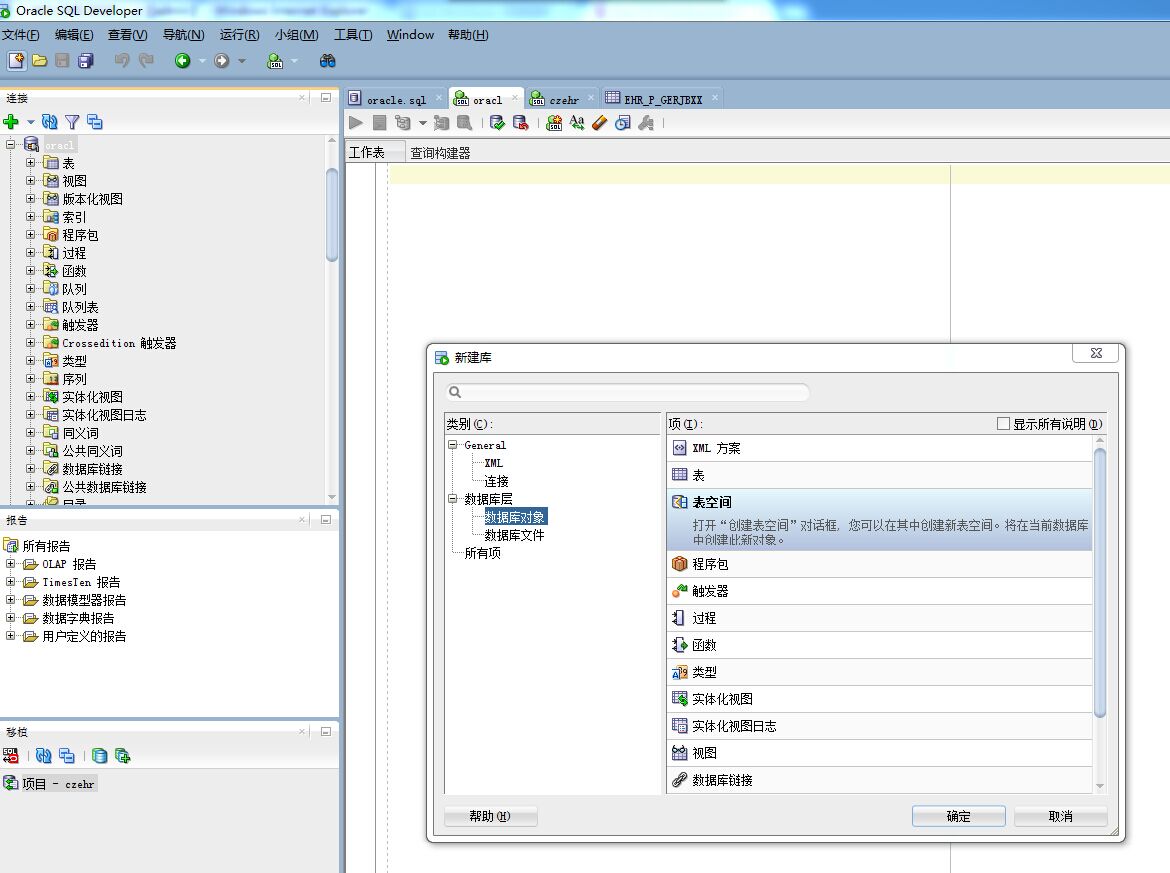Click the binoculars Find DB Object icon
The image size is (1170, 873).
pos(327,61)
